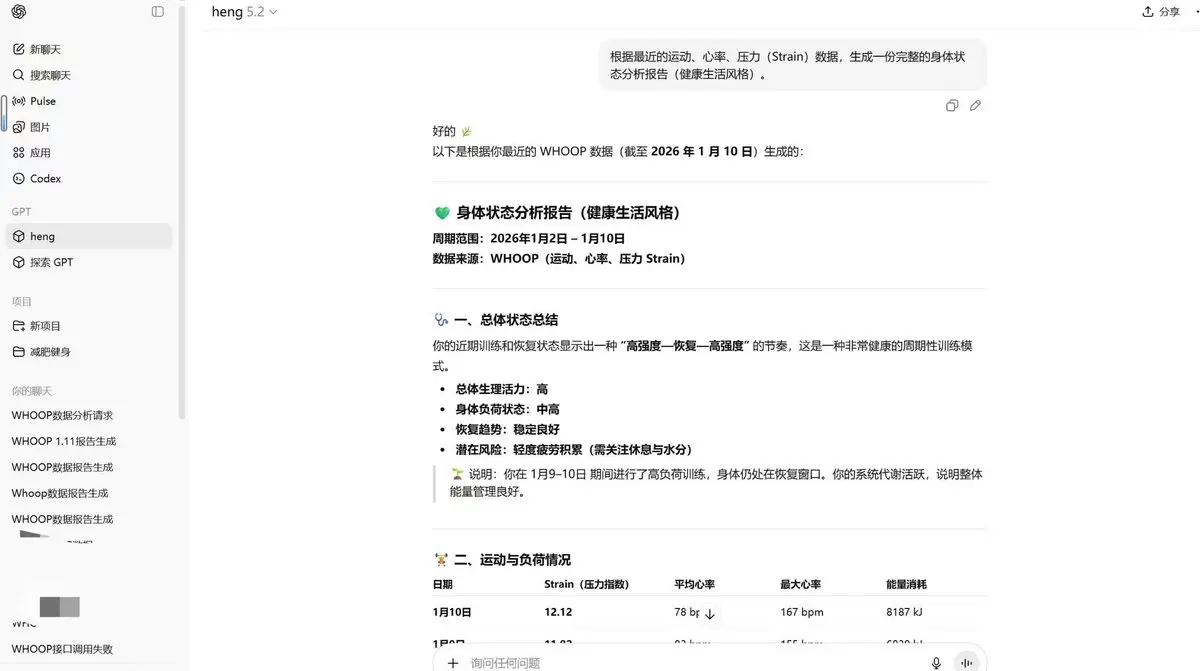Open the heng 5.2 model dropdown
The image size is (1200, 671).
[x=244, y=12]
